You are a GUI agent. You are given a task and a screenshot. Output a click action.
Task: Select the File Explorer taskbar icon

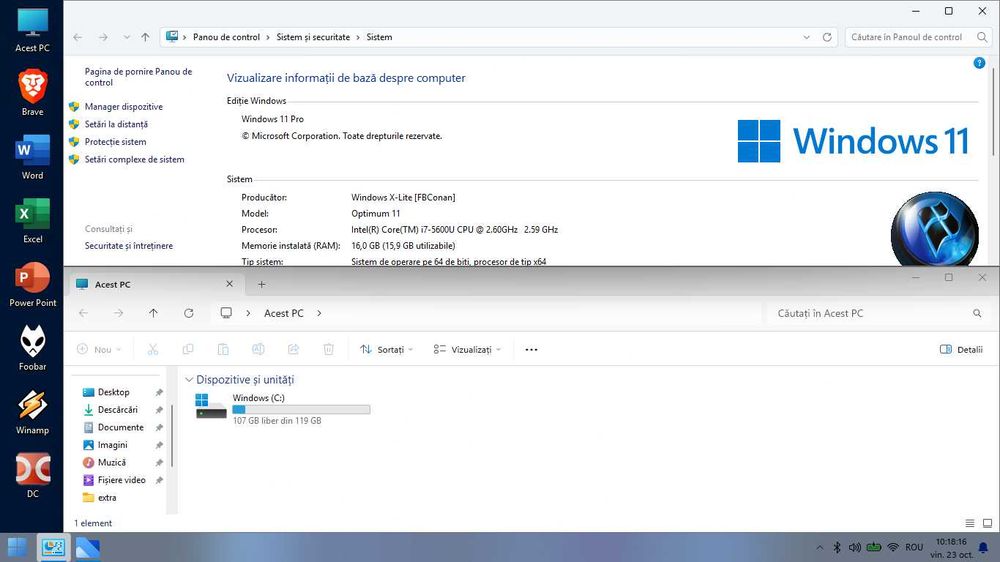88,547
